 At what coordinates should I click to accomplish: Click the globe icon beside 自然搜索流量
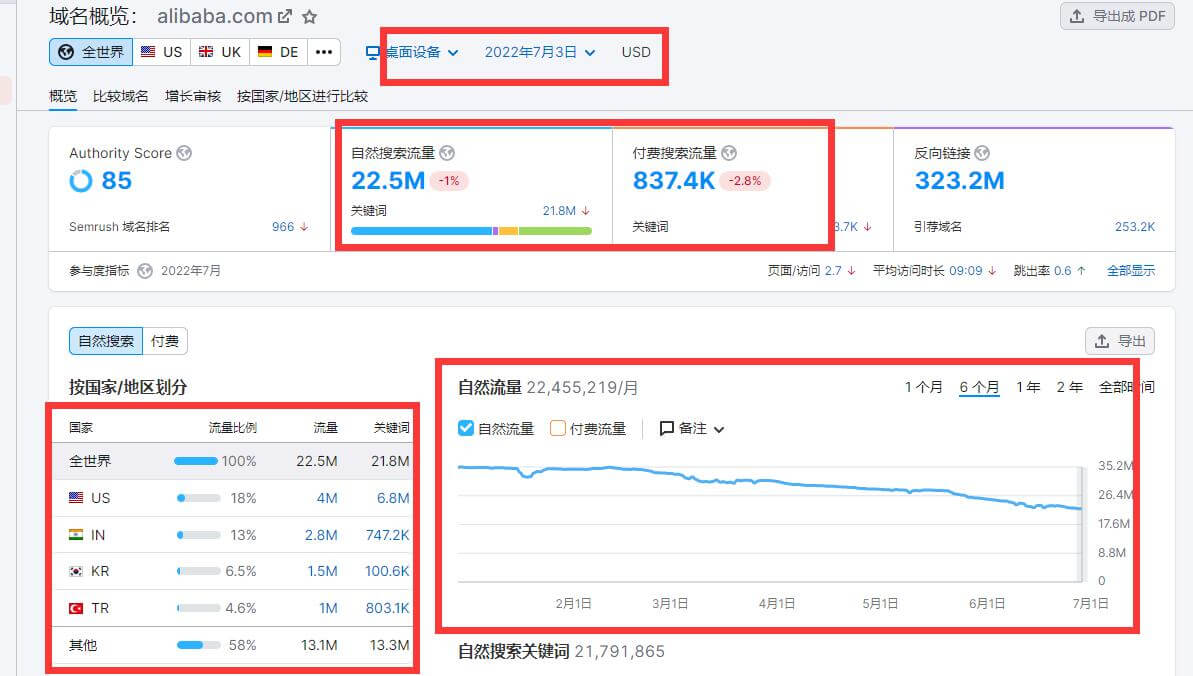[x=447, y=153]
